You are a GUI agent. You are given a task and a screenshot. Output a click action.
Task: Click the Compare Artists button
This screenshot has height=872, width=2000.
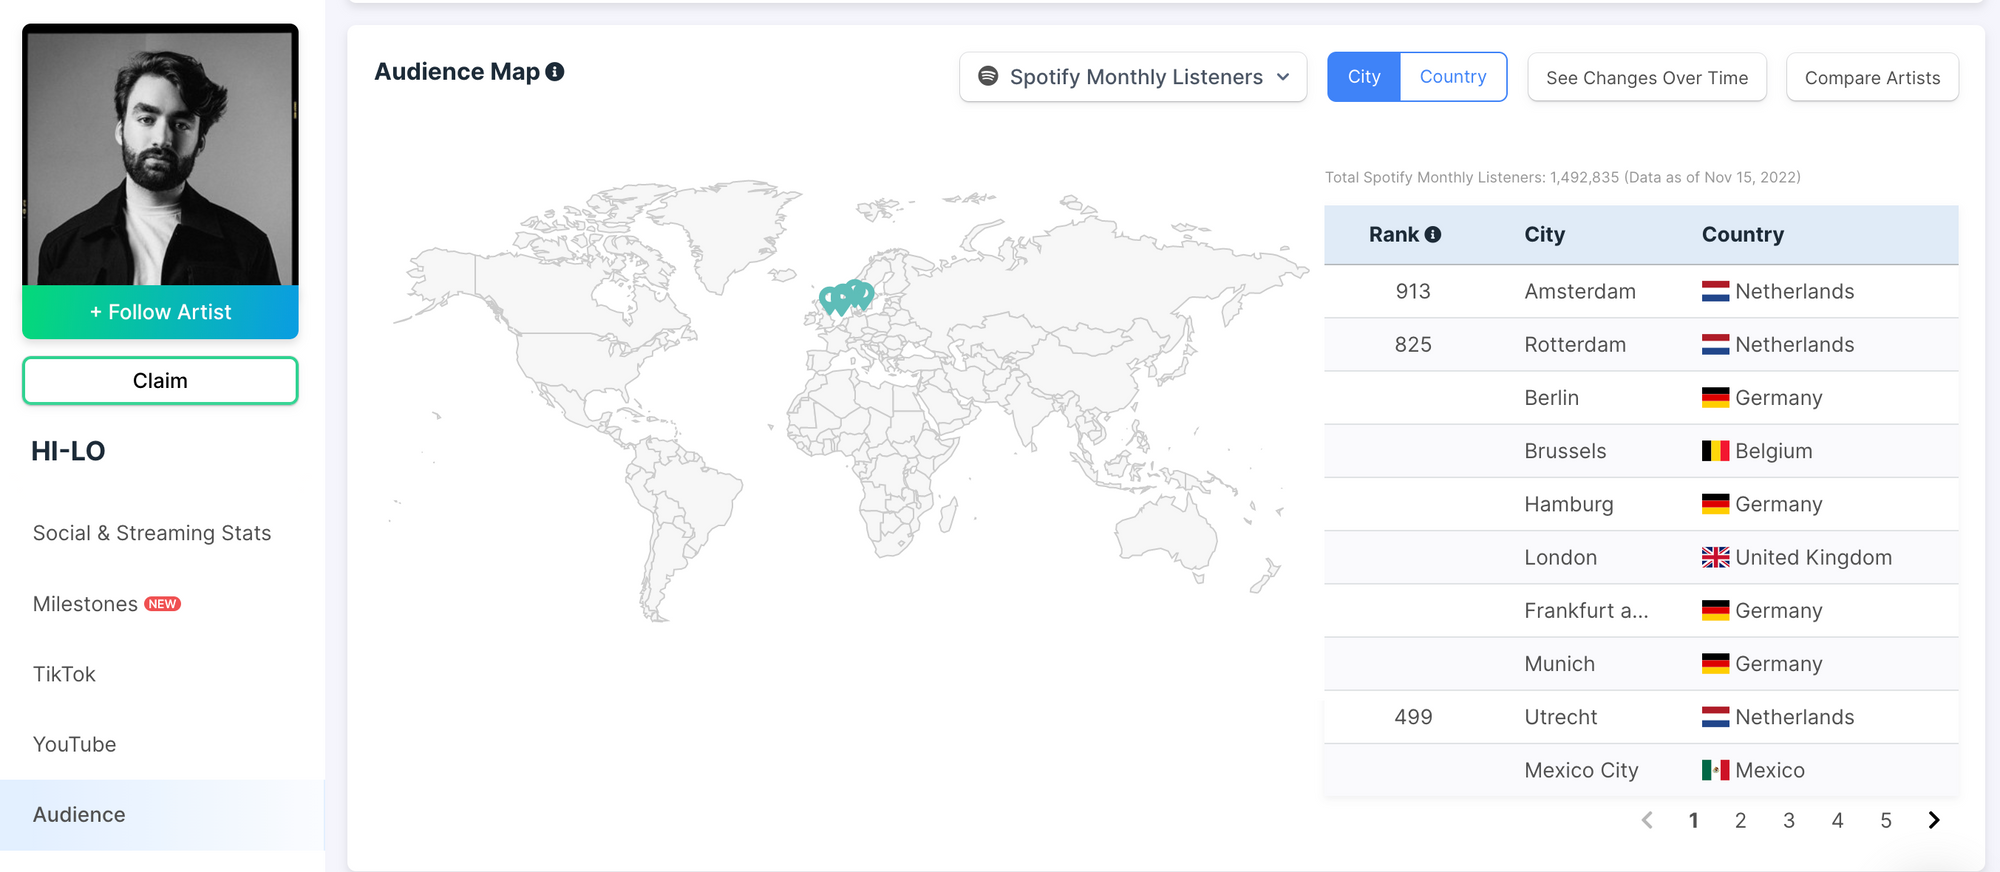click(x=1872, y=78)
